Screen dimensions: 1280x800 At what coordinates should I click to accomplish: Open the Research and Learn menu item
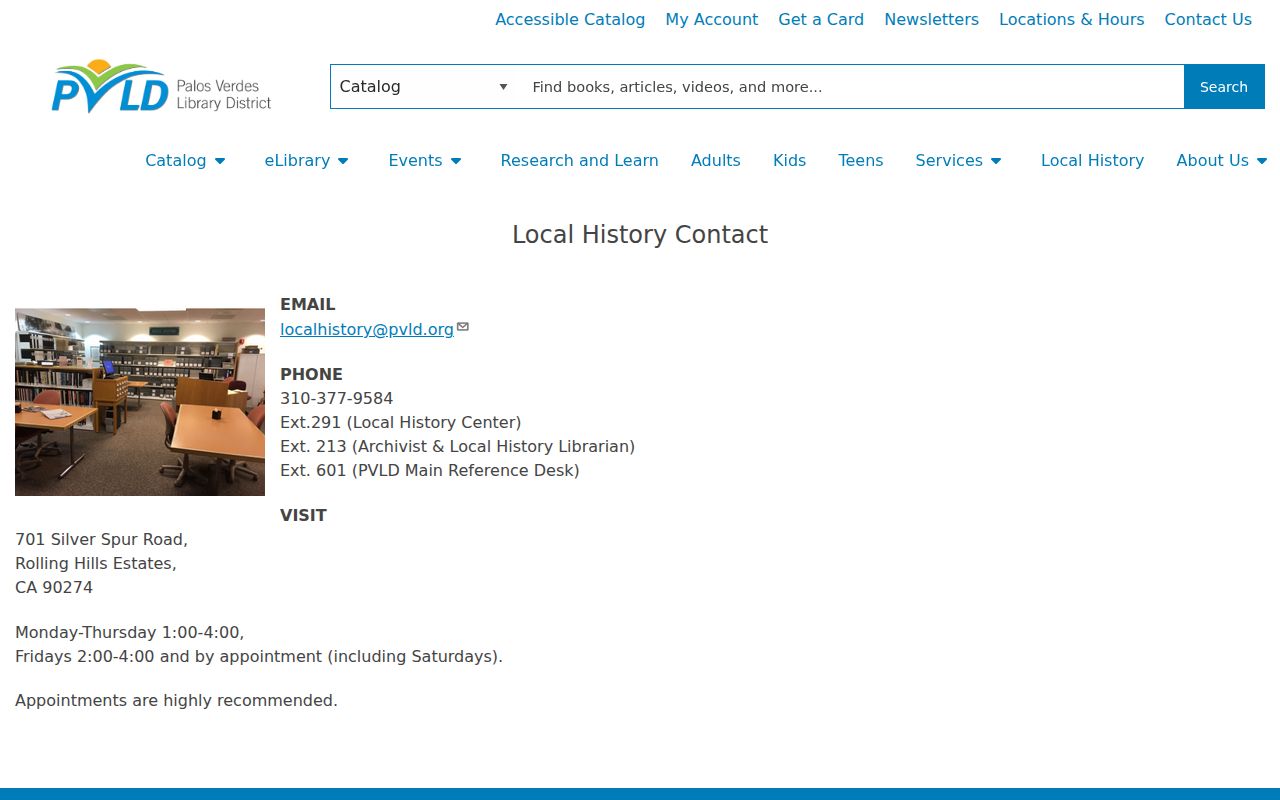(x=579, y=160)
